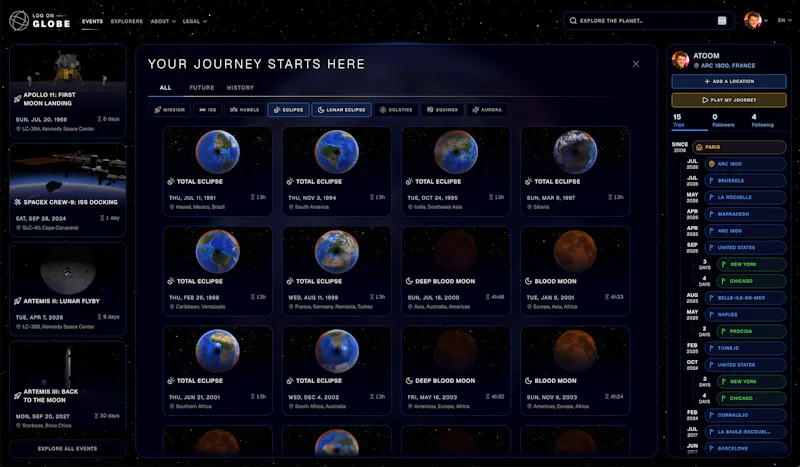Click the eclipse icon on the Dec 4, 2002 card

pyautogui.click(x=290, y=381)
